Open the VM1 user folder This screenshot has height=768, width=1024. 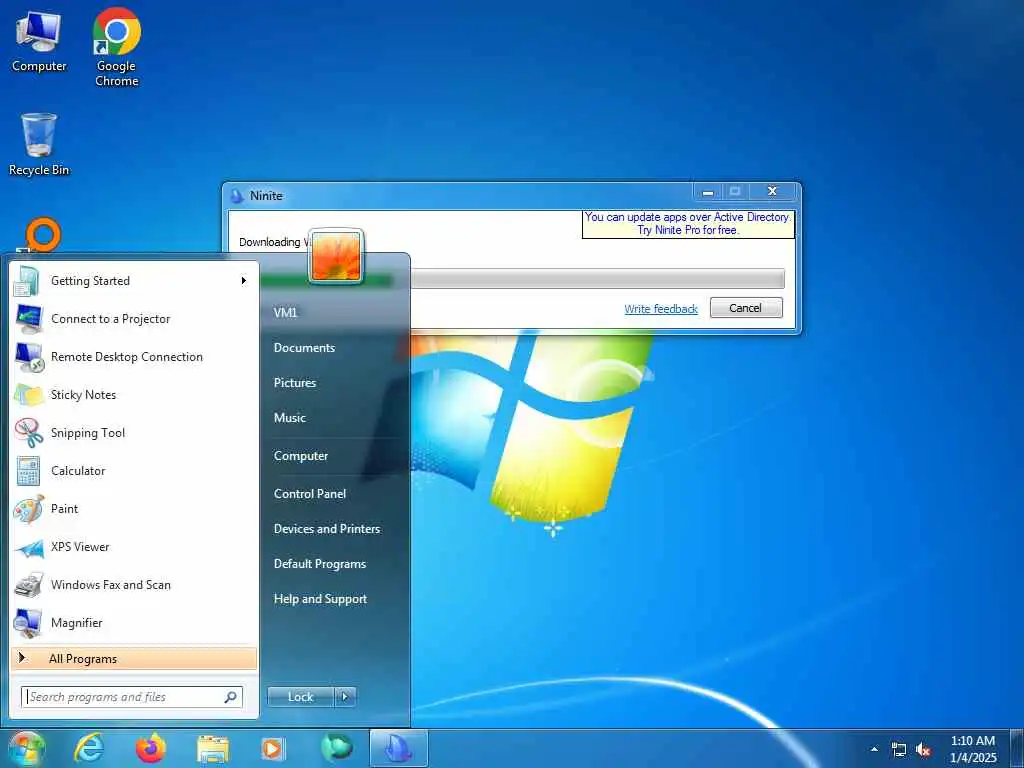(285, 312)
